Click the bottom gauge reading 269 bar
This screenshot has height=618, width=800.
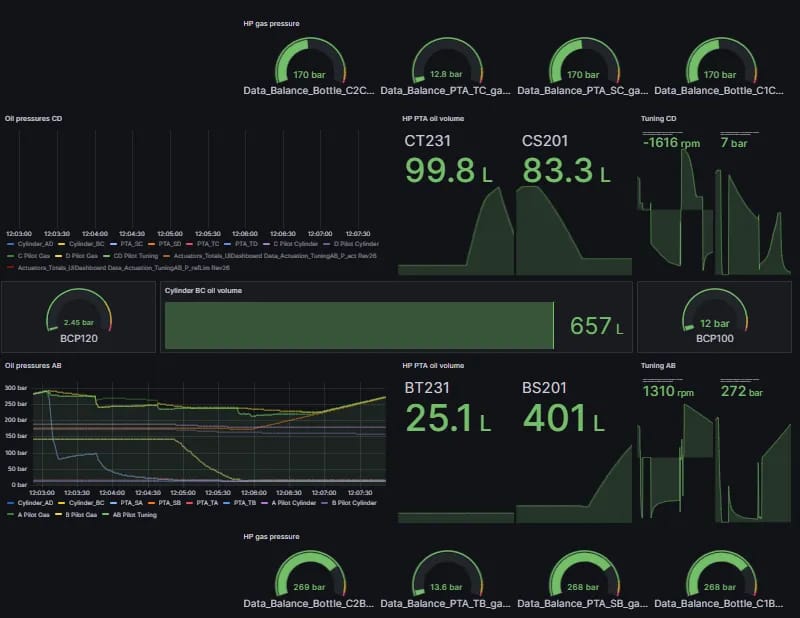point(309,577)
